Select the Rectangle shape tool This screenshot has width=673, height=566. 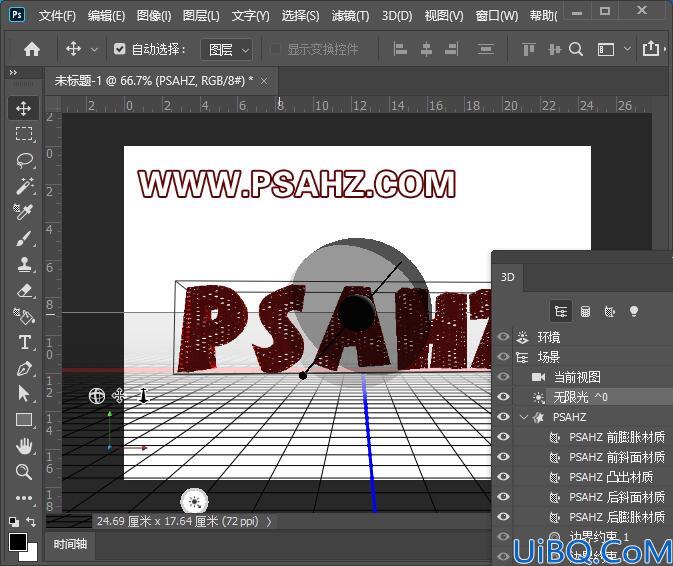[x=24, y=420]
